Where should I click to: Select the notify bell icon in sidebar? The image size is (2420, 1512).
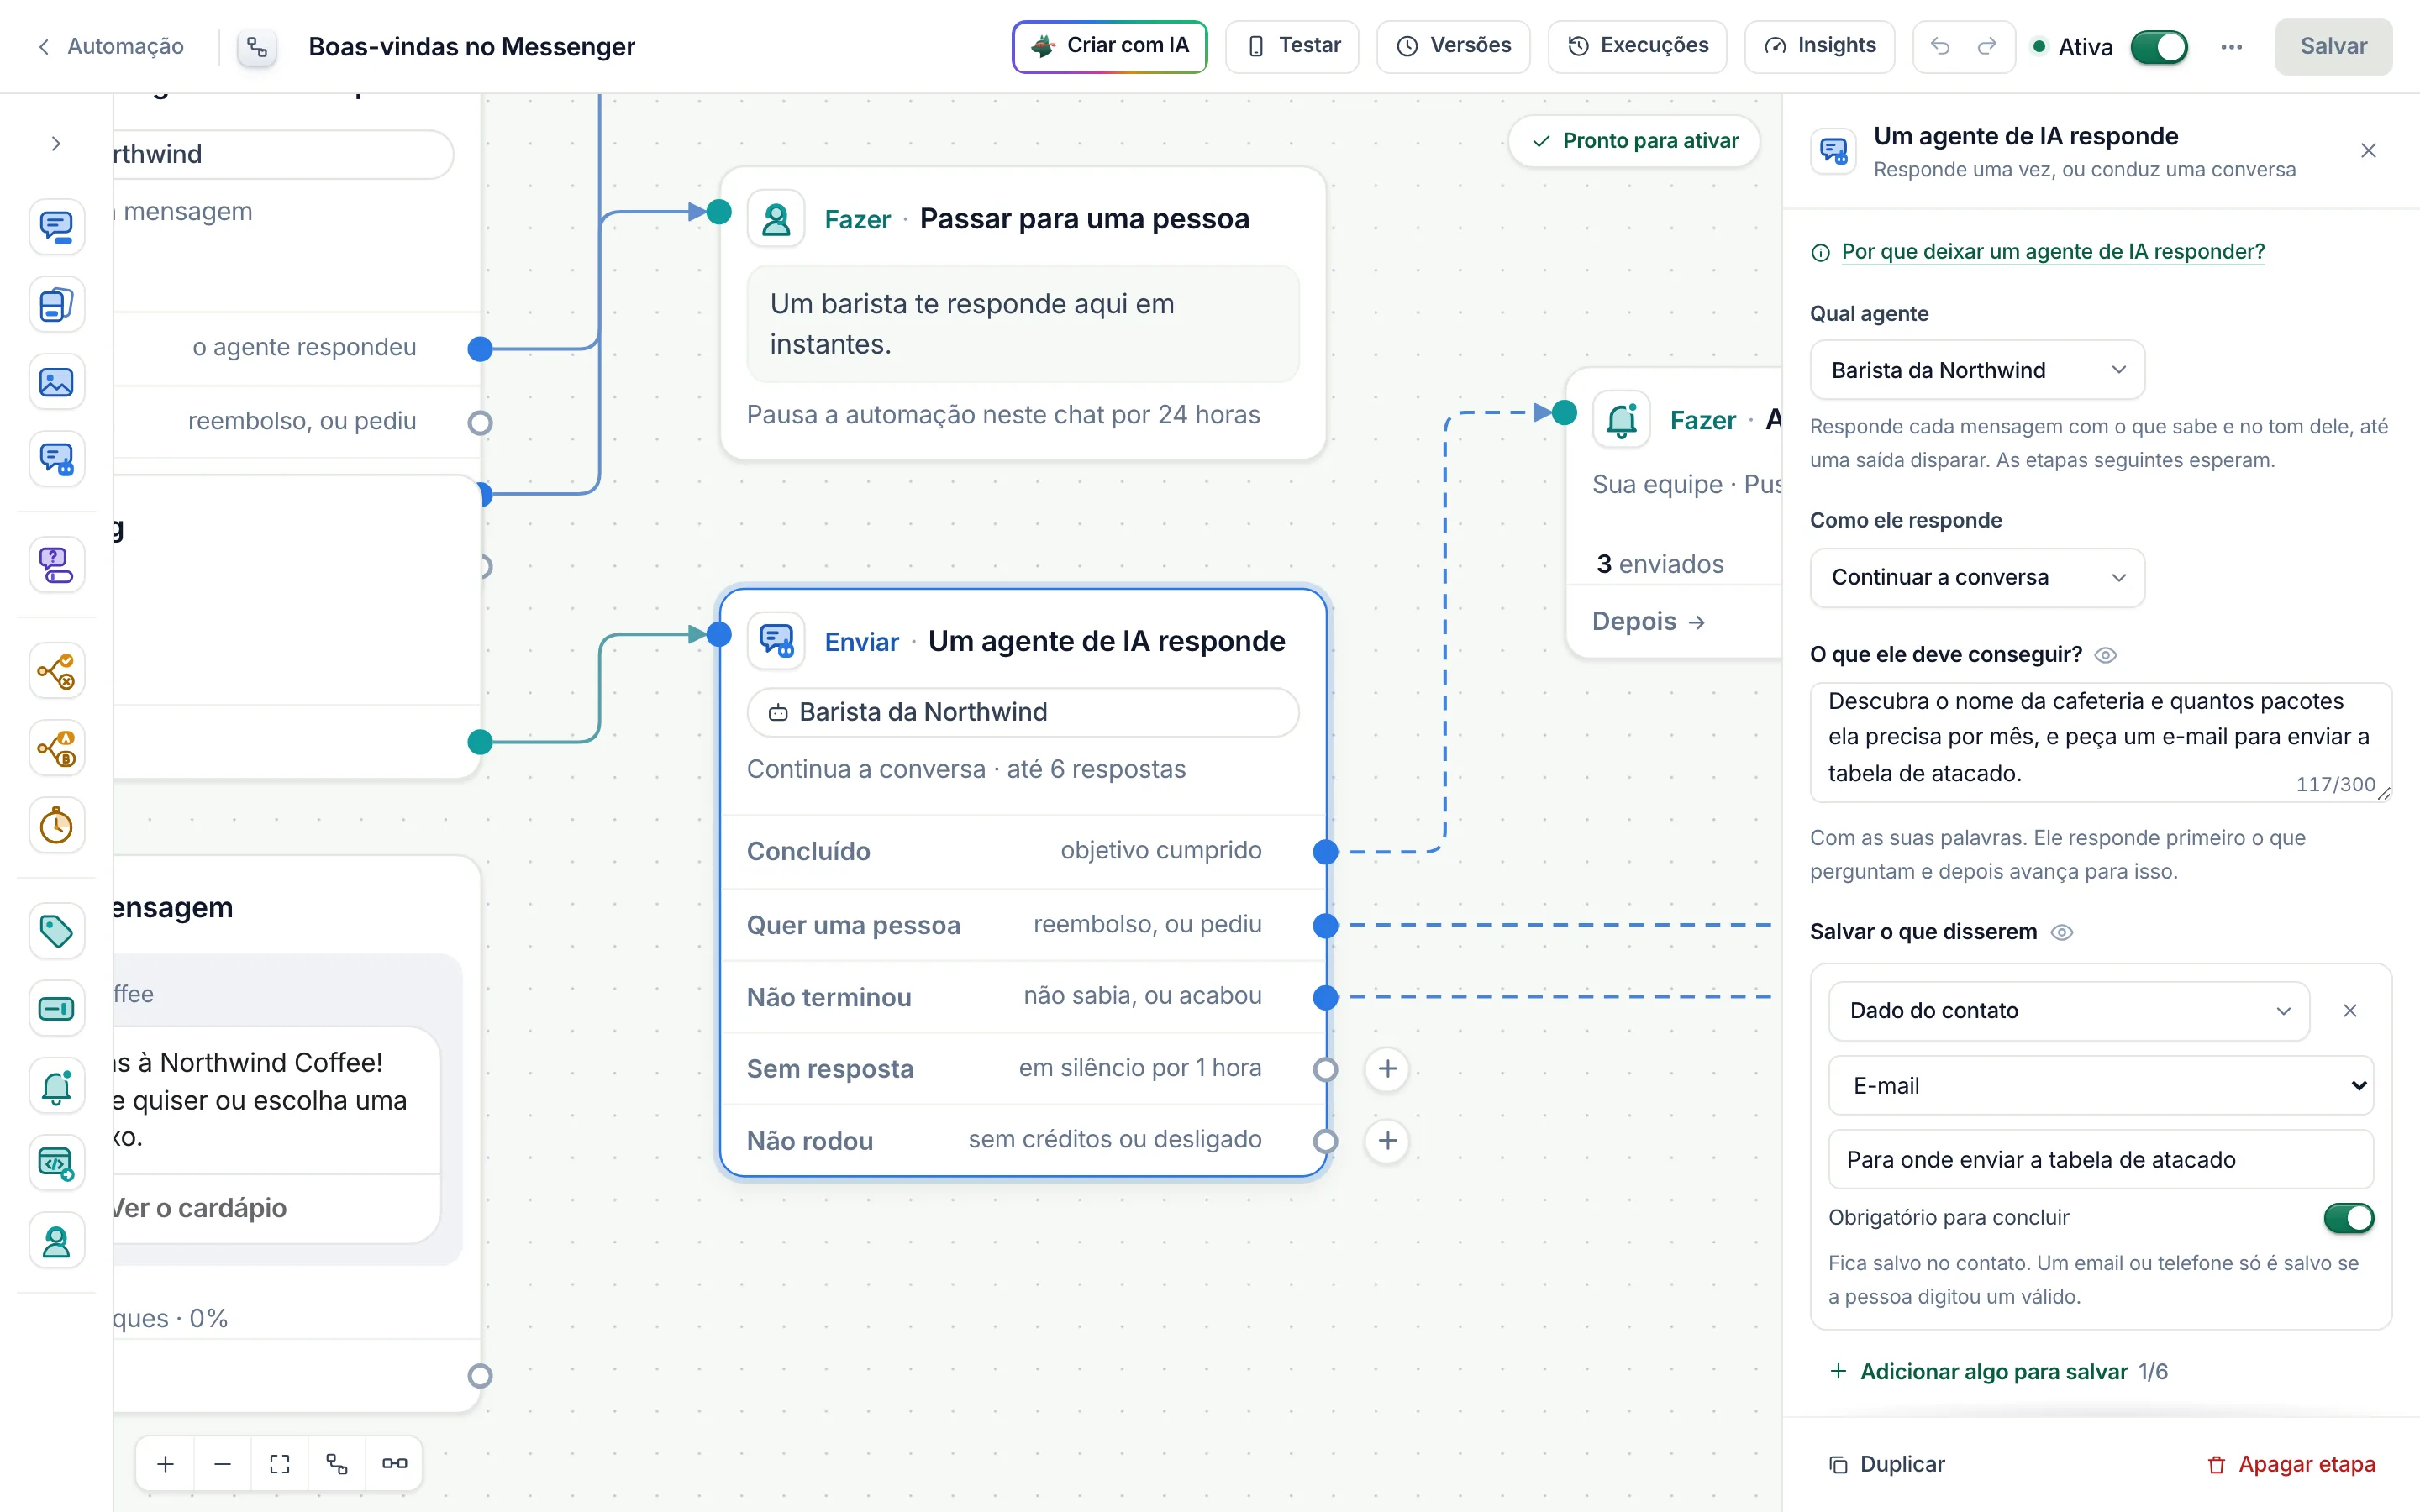pyautogui.click(x=56, y=1086)
